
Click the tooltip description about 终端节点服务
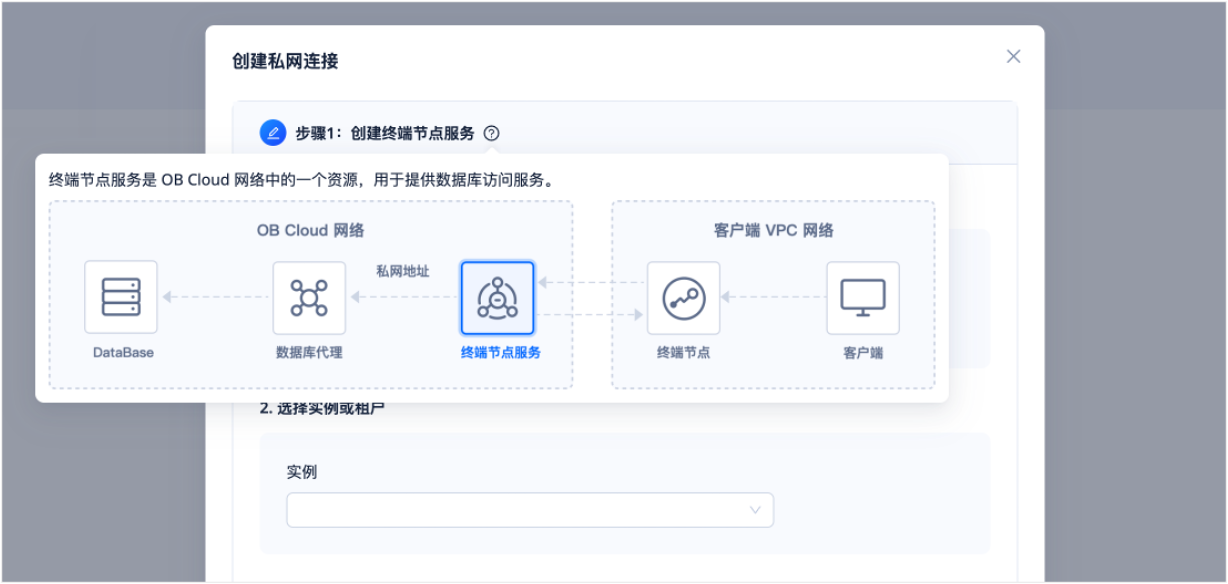pyautogui.click(x=302, y=180)
